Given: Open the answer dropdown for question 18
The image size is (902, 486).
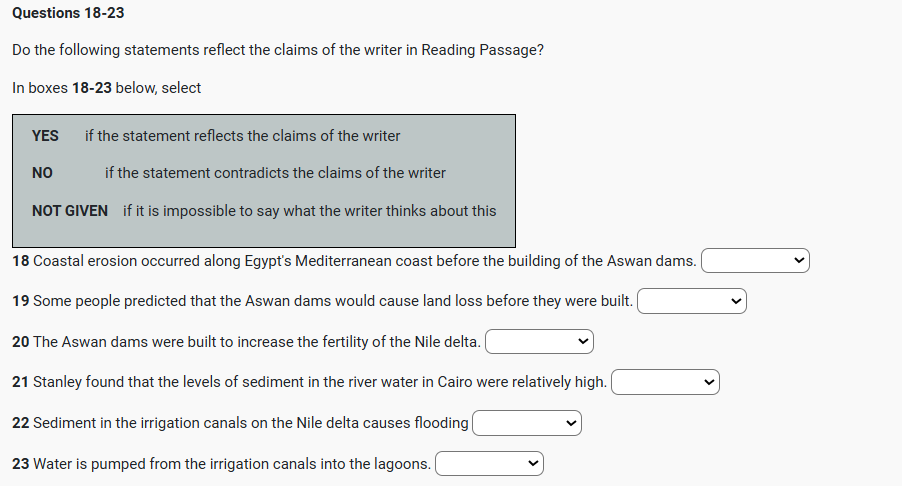Looking at the screenshot, I should point(755,261).
